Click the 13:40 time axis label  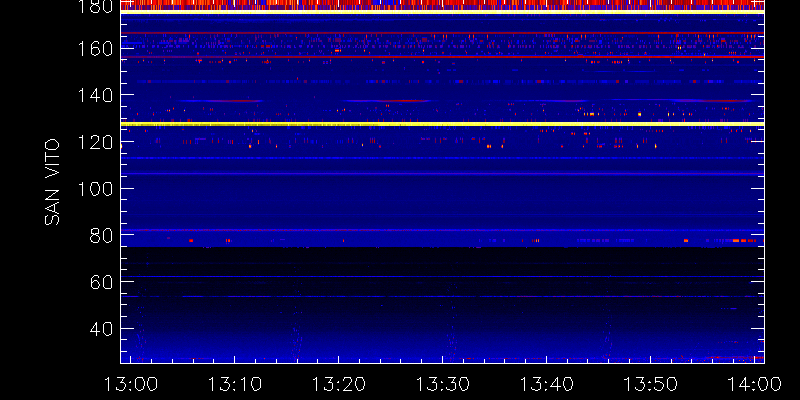click(546, 384)
